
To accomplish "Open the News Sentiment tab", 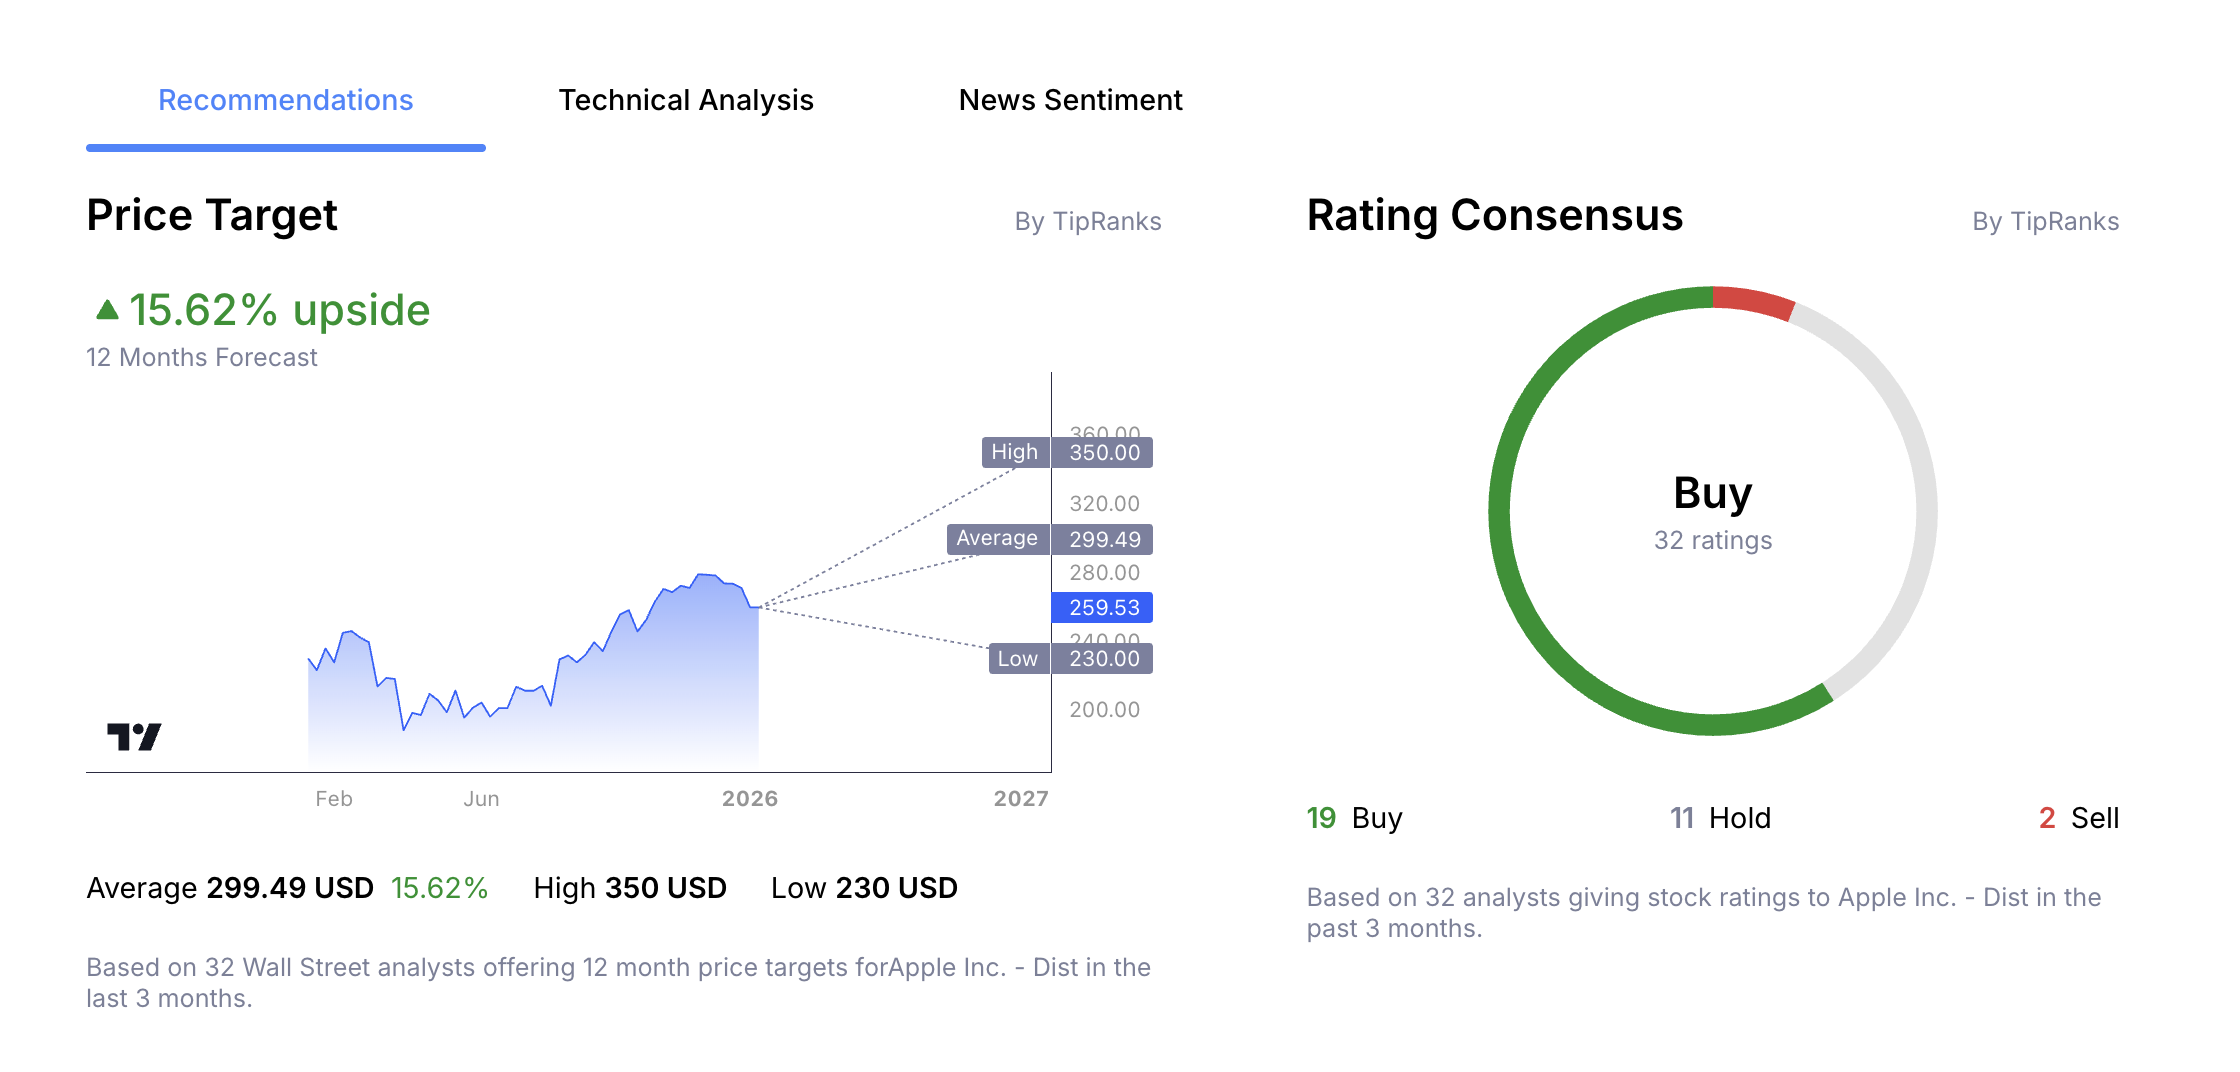I will tap(1070, 99).
